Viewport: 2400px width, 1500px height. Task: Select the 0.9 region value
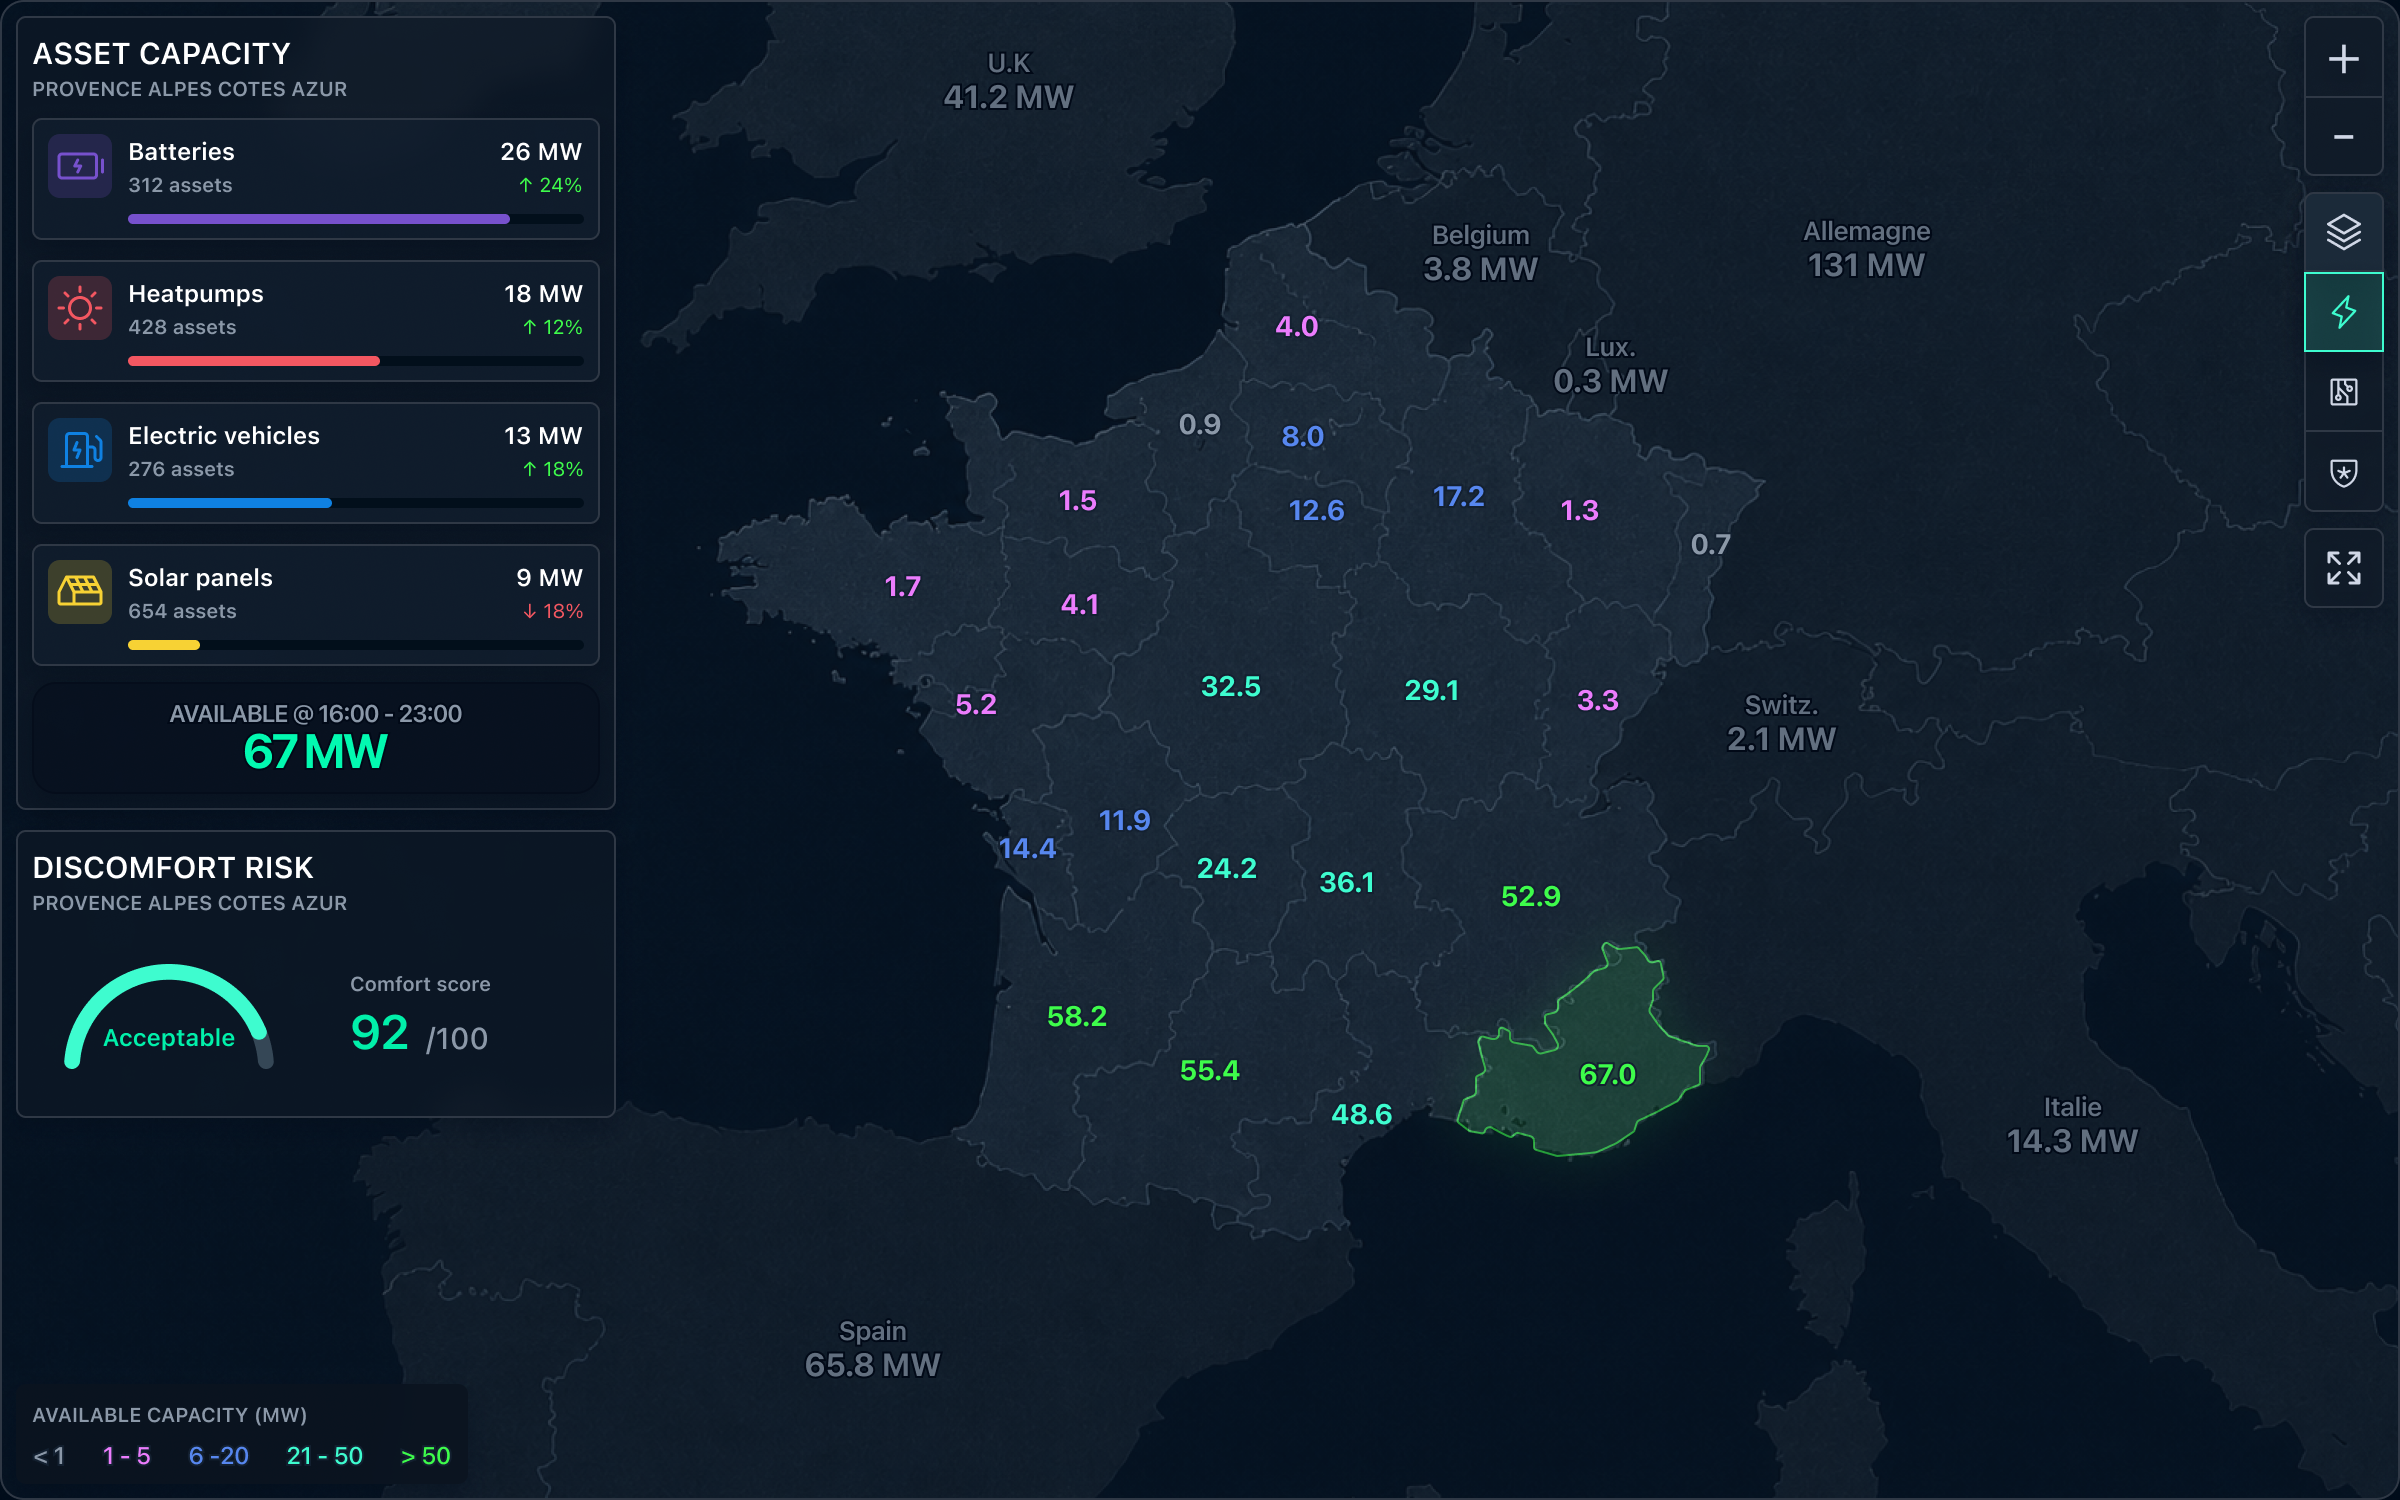[x=1199, y=424]
